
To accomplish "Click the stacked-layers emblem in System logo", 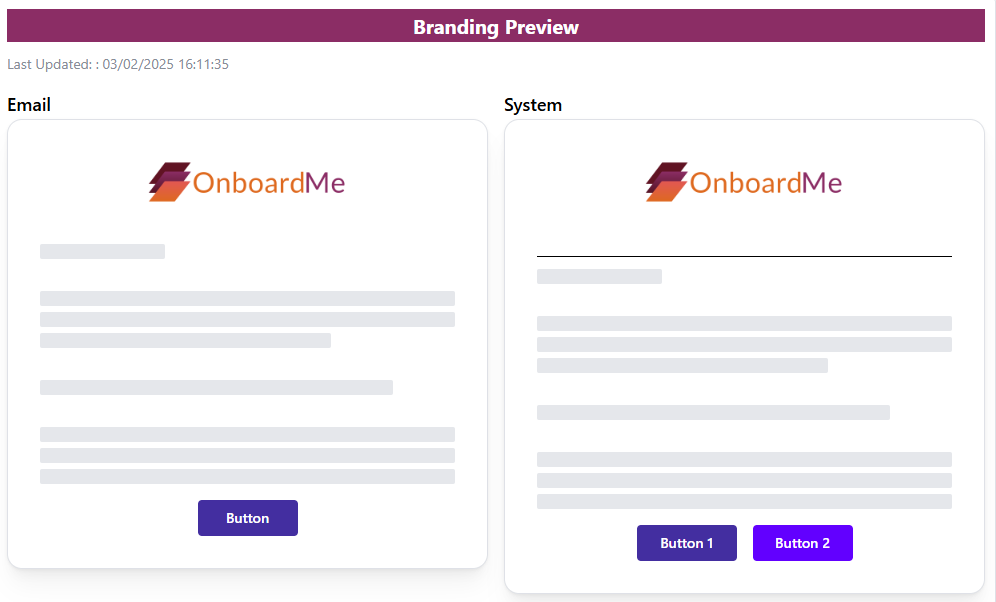I will (x=666, y=182).
